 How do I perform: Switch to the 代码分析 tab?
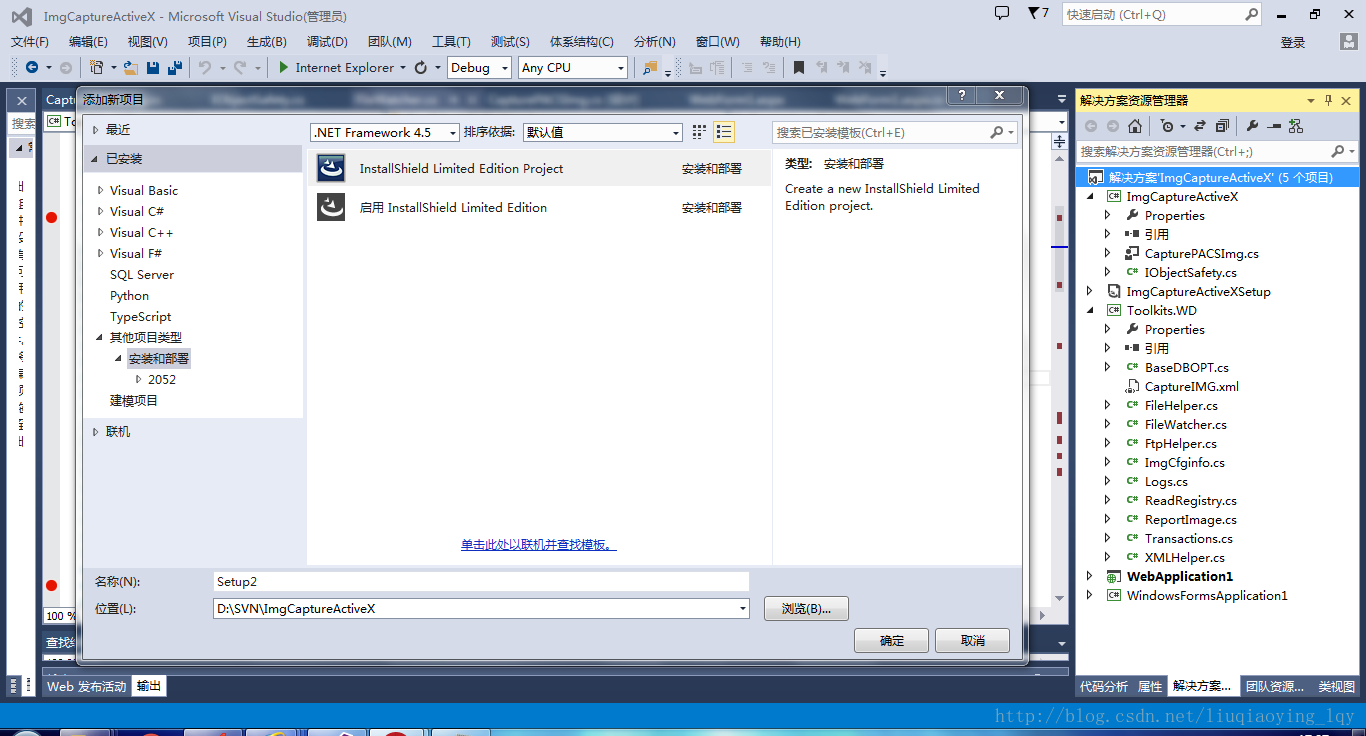coord(1104,686)
